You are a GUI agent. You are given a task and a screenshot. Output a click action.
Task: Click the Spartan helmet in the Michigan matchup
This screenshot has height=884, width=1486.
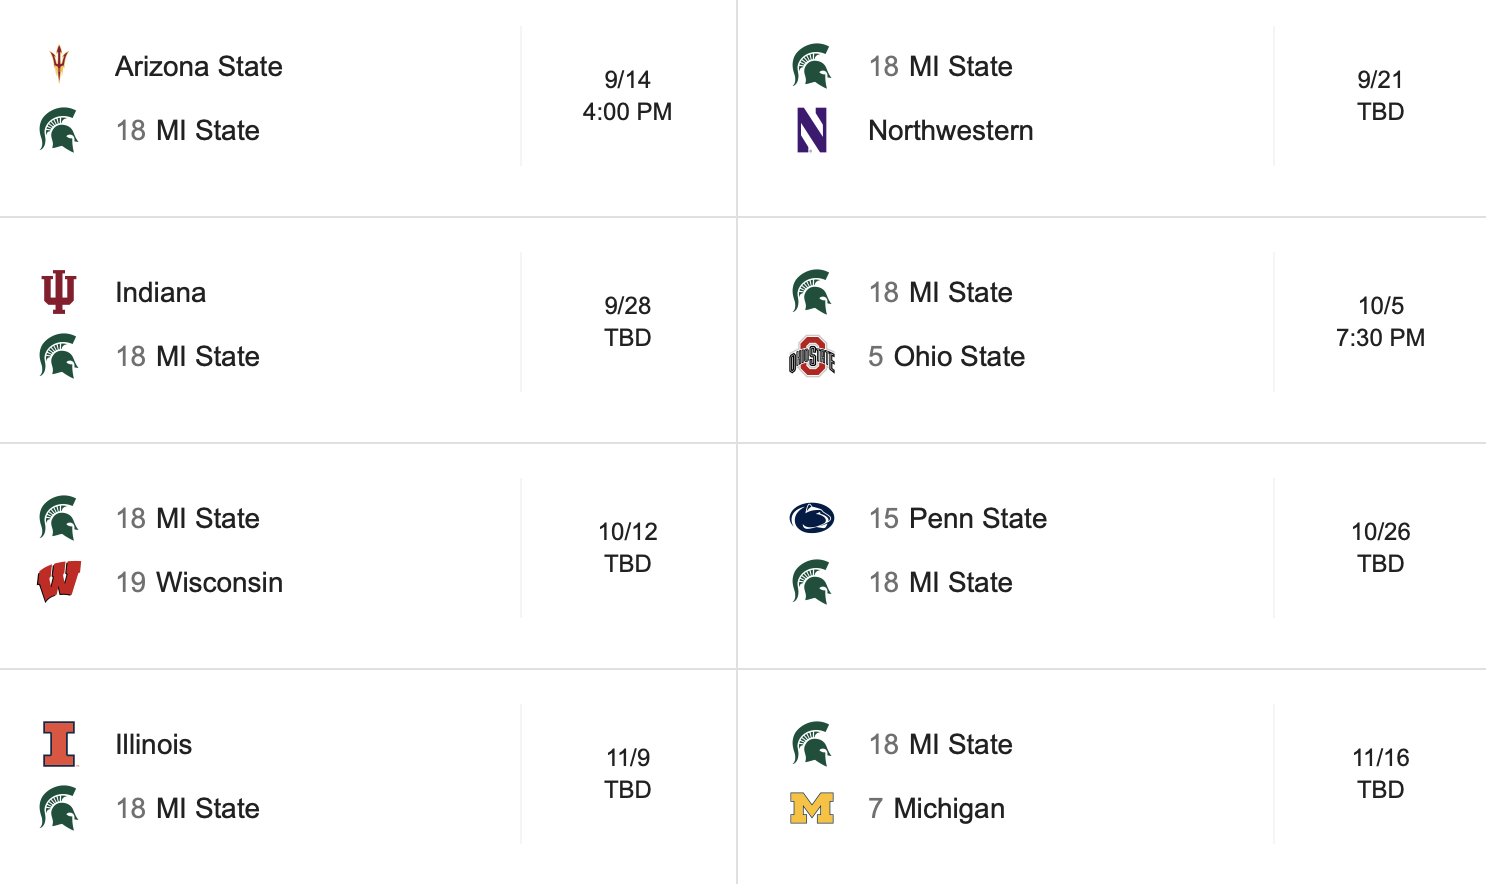[x=812, y=744]
